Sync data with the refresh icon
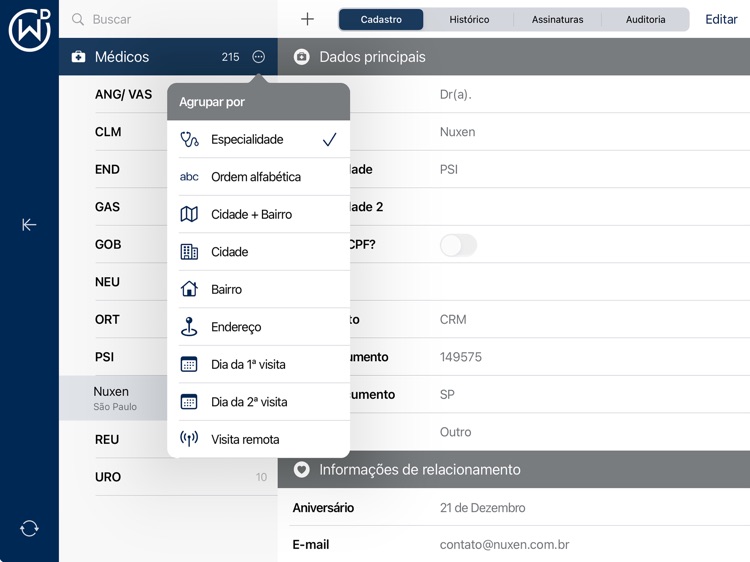The image size is (750, 562). tap(29, 529)
